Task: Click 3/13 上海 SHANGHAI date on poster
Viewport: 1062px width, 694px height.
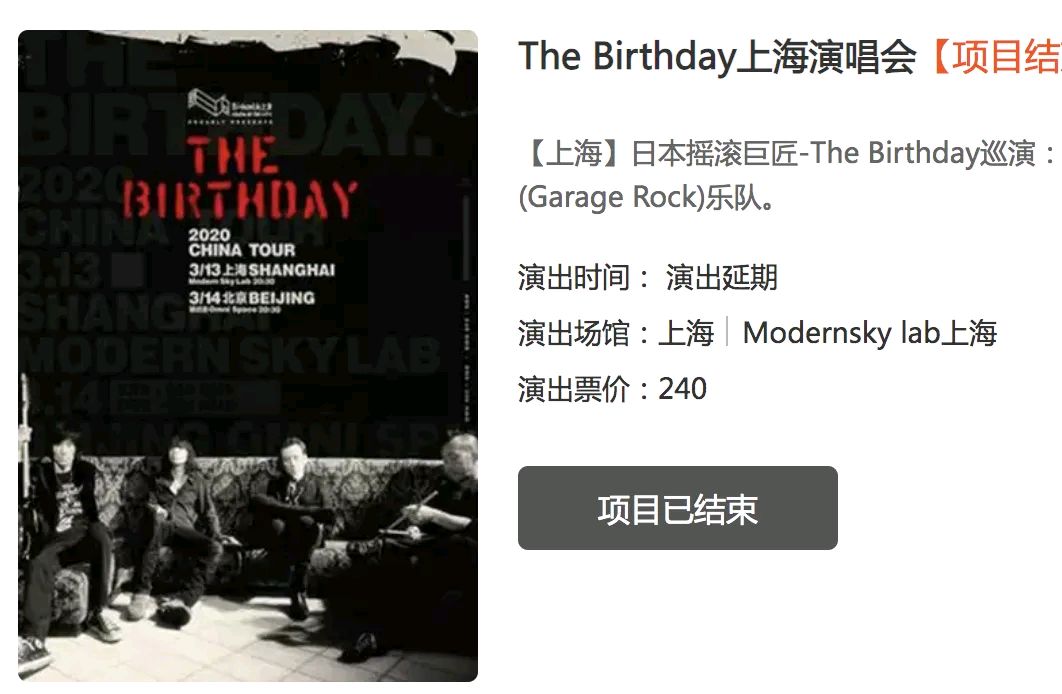Action: pos(261,273)
